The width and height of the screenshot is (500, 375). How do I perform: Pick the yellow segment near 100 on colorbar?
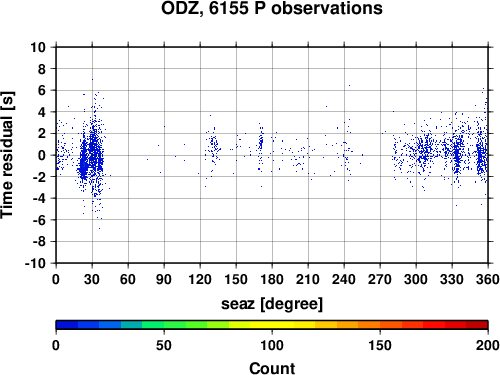(x=272, y=325)
